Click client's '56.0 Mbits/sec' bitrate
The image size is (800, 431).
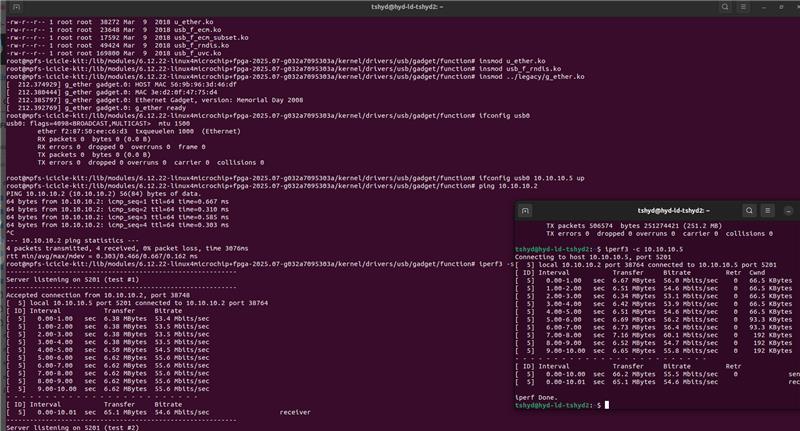coord(690,281)
